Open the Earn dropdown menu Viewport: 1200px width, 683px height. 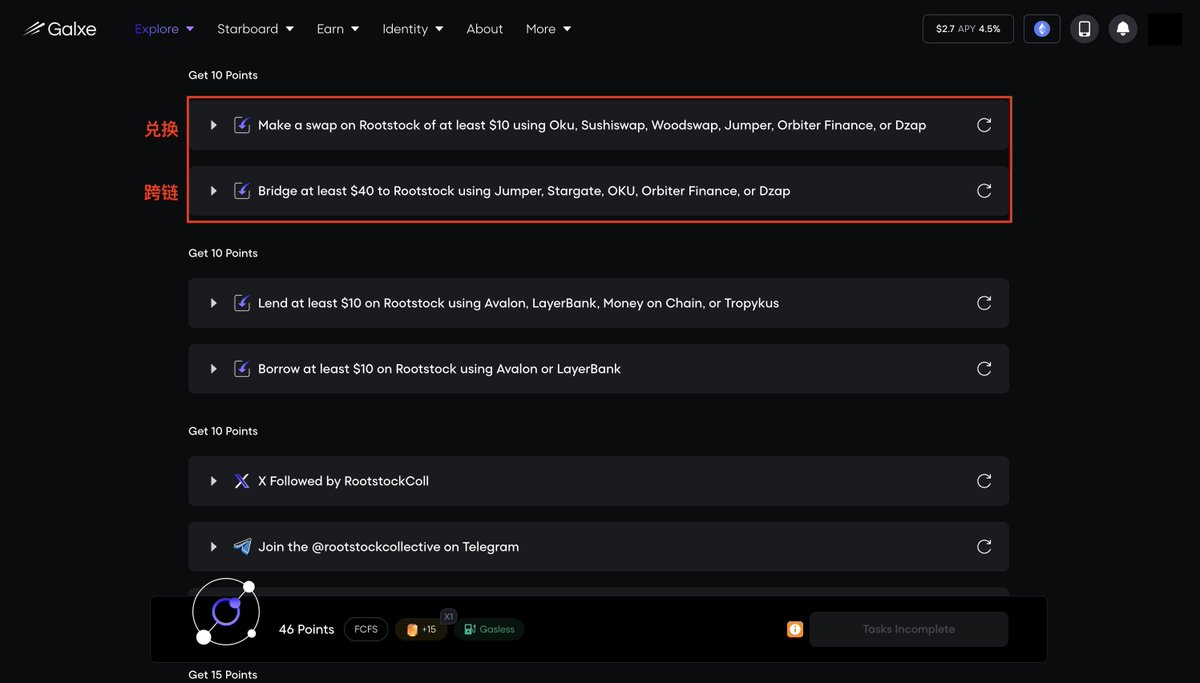point(338,29)
